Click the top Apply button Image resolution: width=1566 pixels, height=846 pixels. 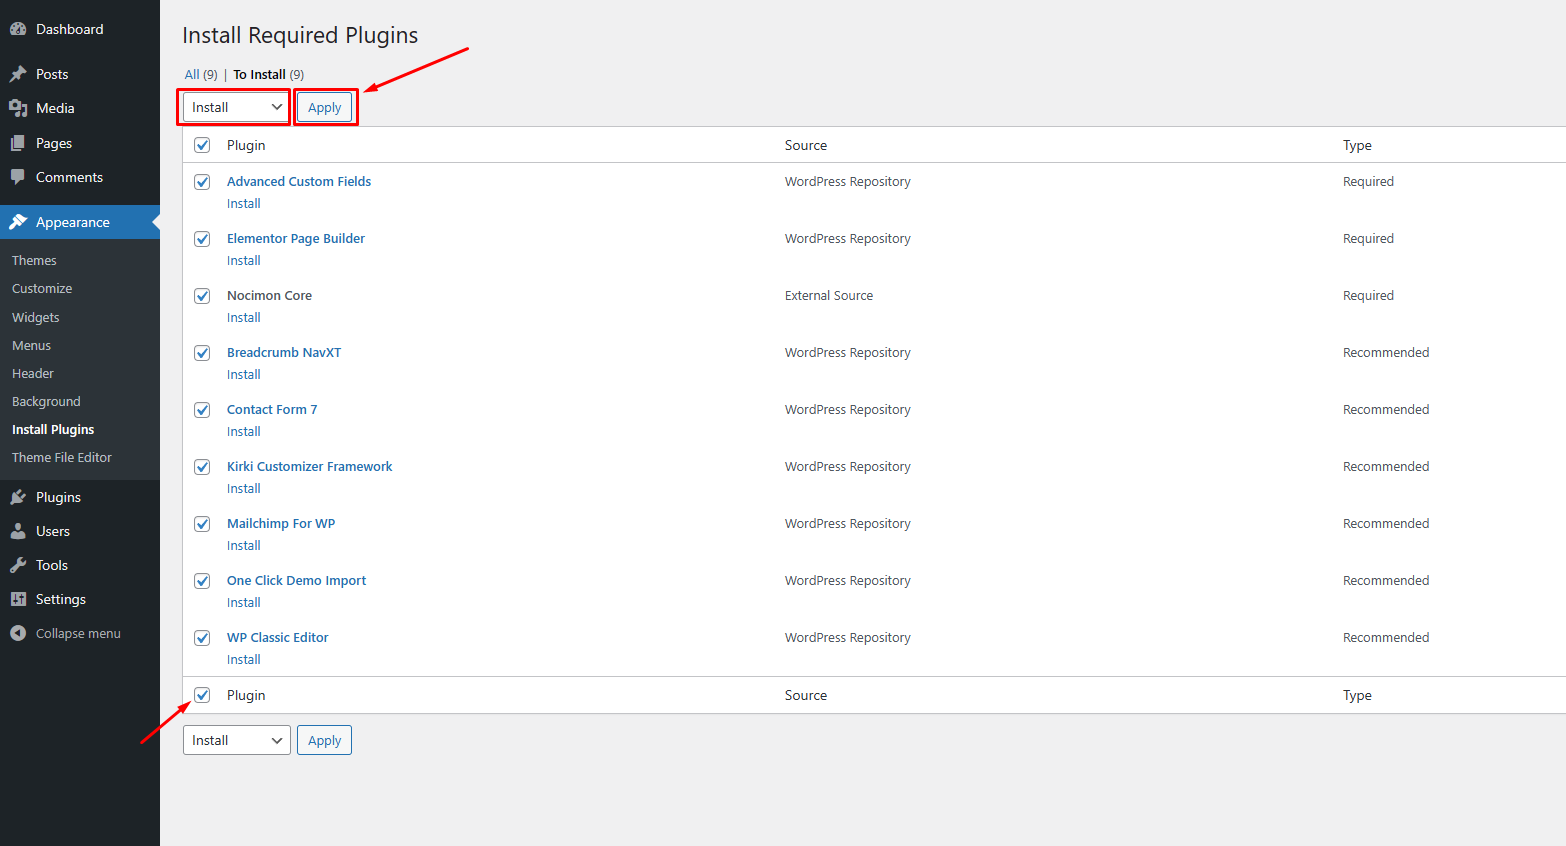324,107
